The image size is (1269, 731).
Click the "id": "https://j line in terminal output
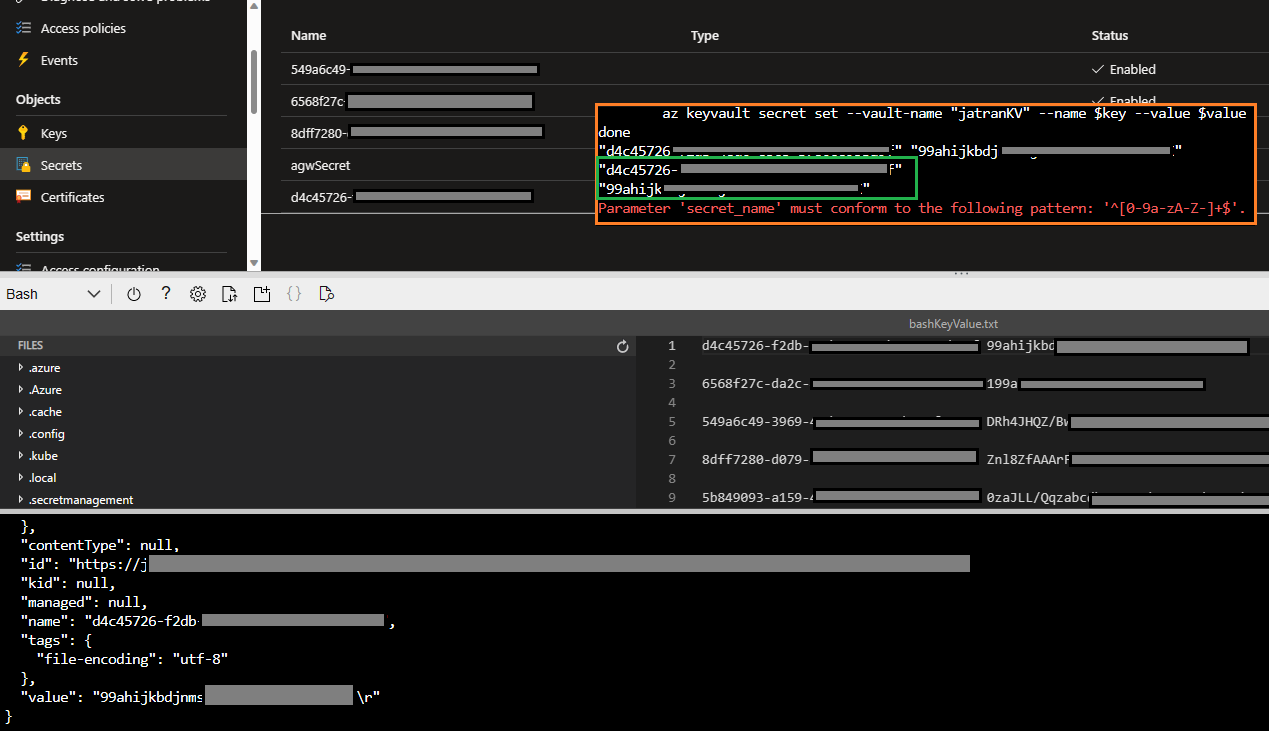pos(495,564)
